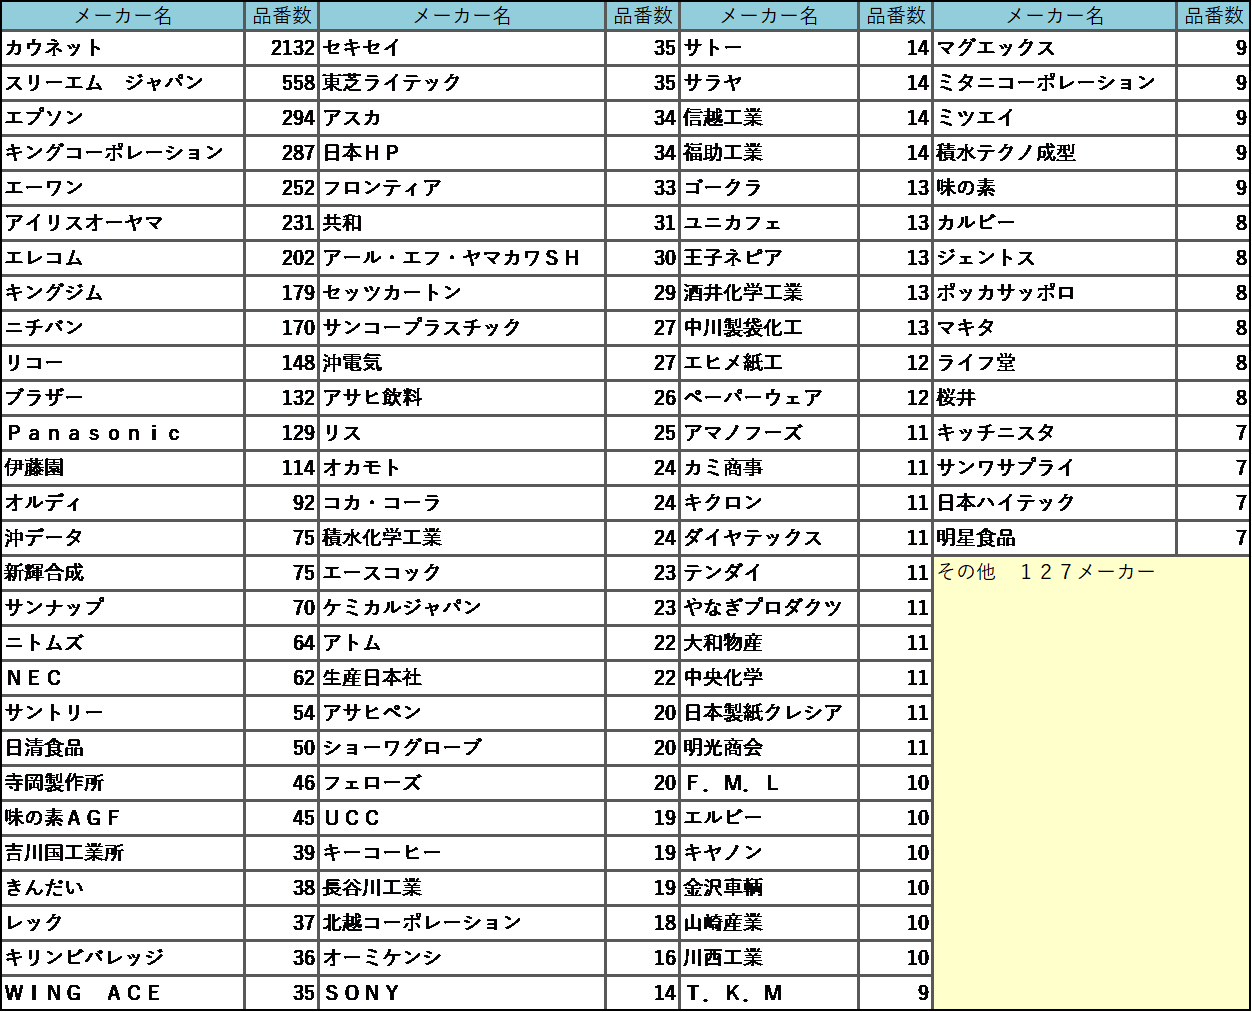Select the オルディ cell
Image resolution: width=1252 pixels, height=1012 pixels.
[123, 503]
